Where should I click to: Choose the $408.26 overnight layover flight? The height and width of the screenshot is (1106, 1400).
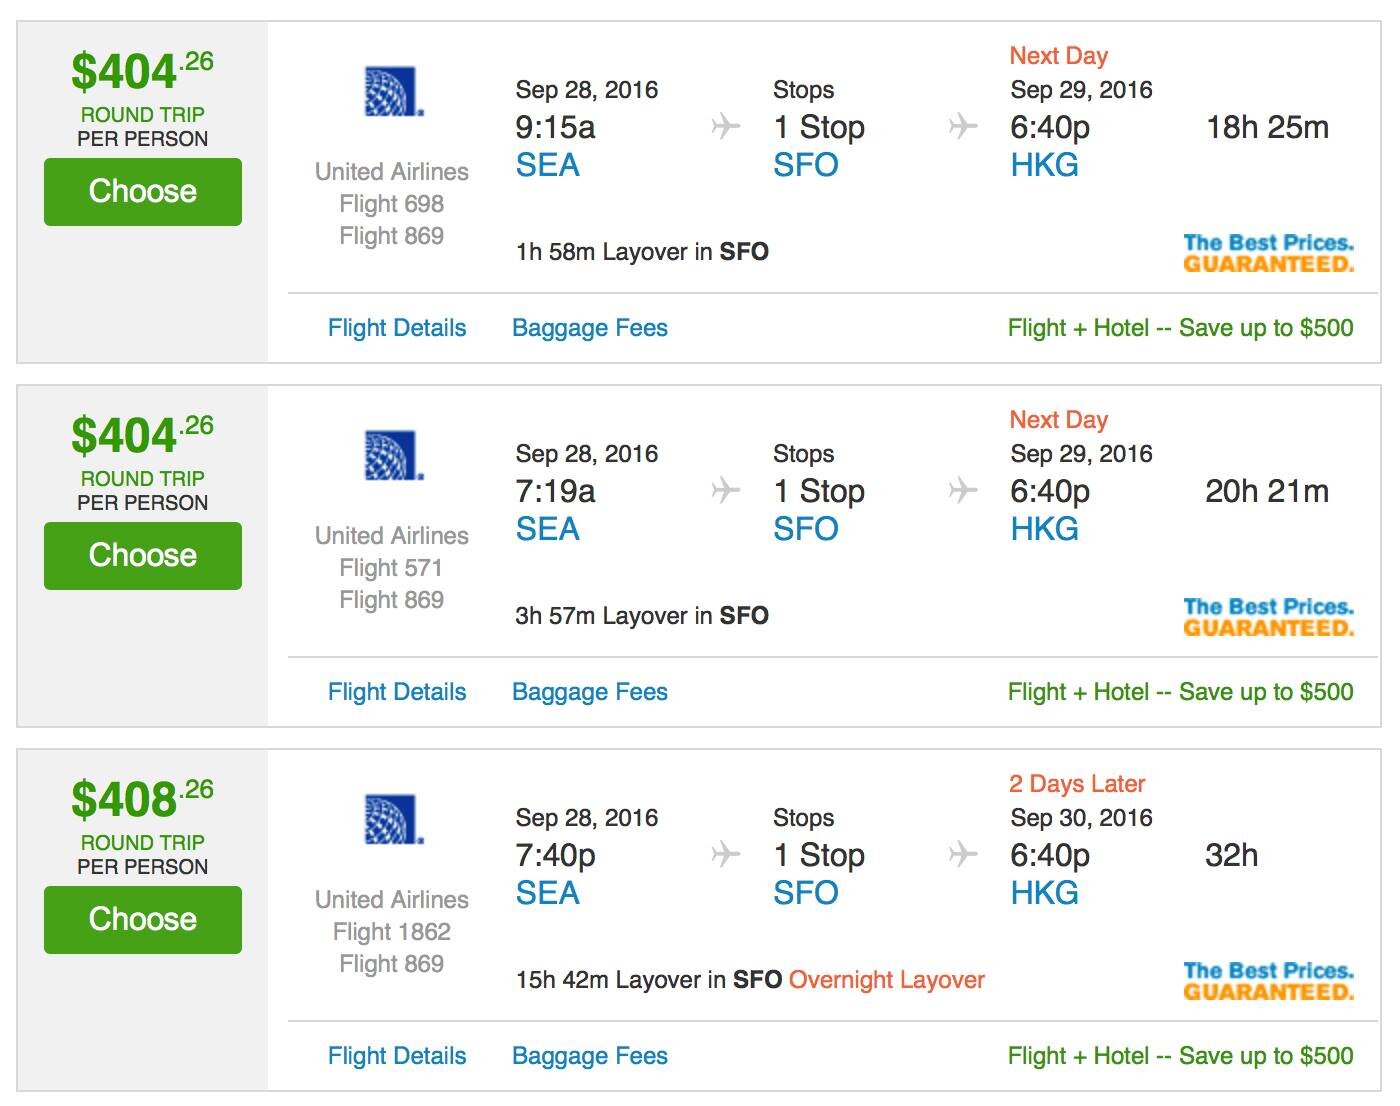142,919
